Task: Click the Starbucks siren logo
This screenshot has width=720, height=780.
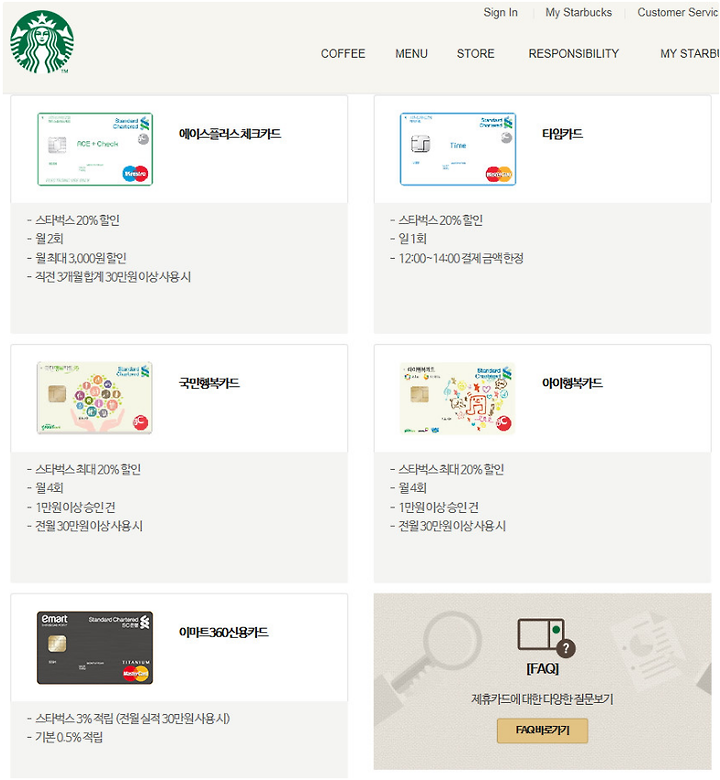Action: 42,42
